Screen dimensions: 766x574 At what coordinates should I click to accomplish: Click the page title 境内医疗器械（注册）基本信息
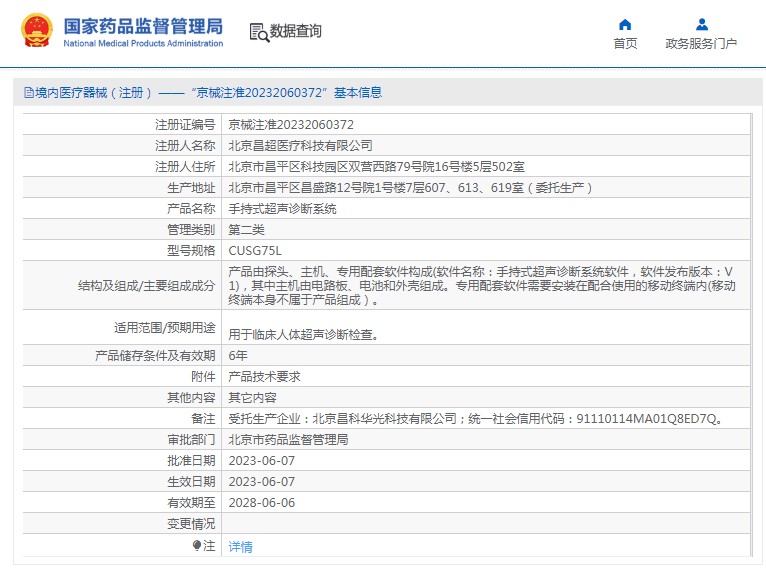[x=203, y=92]
